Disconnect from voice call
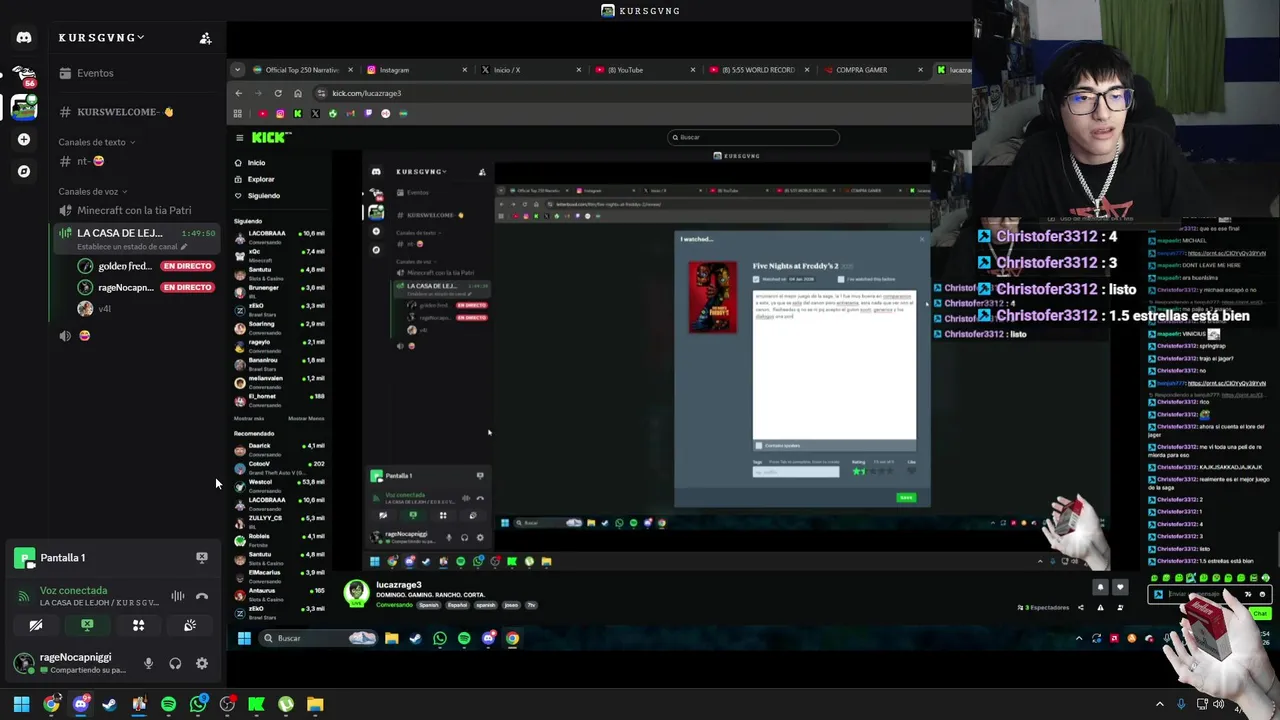The height and width of the screenshot is (720, 1280). coord(202,597)
